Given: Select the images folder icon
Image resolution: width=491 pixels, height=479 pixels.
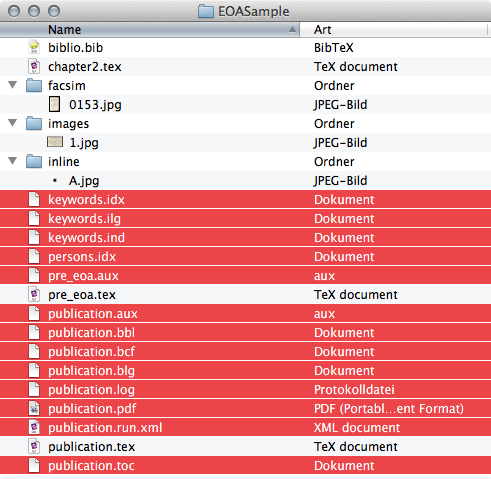Looking at the screenshot, I should pos(34,123).
